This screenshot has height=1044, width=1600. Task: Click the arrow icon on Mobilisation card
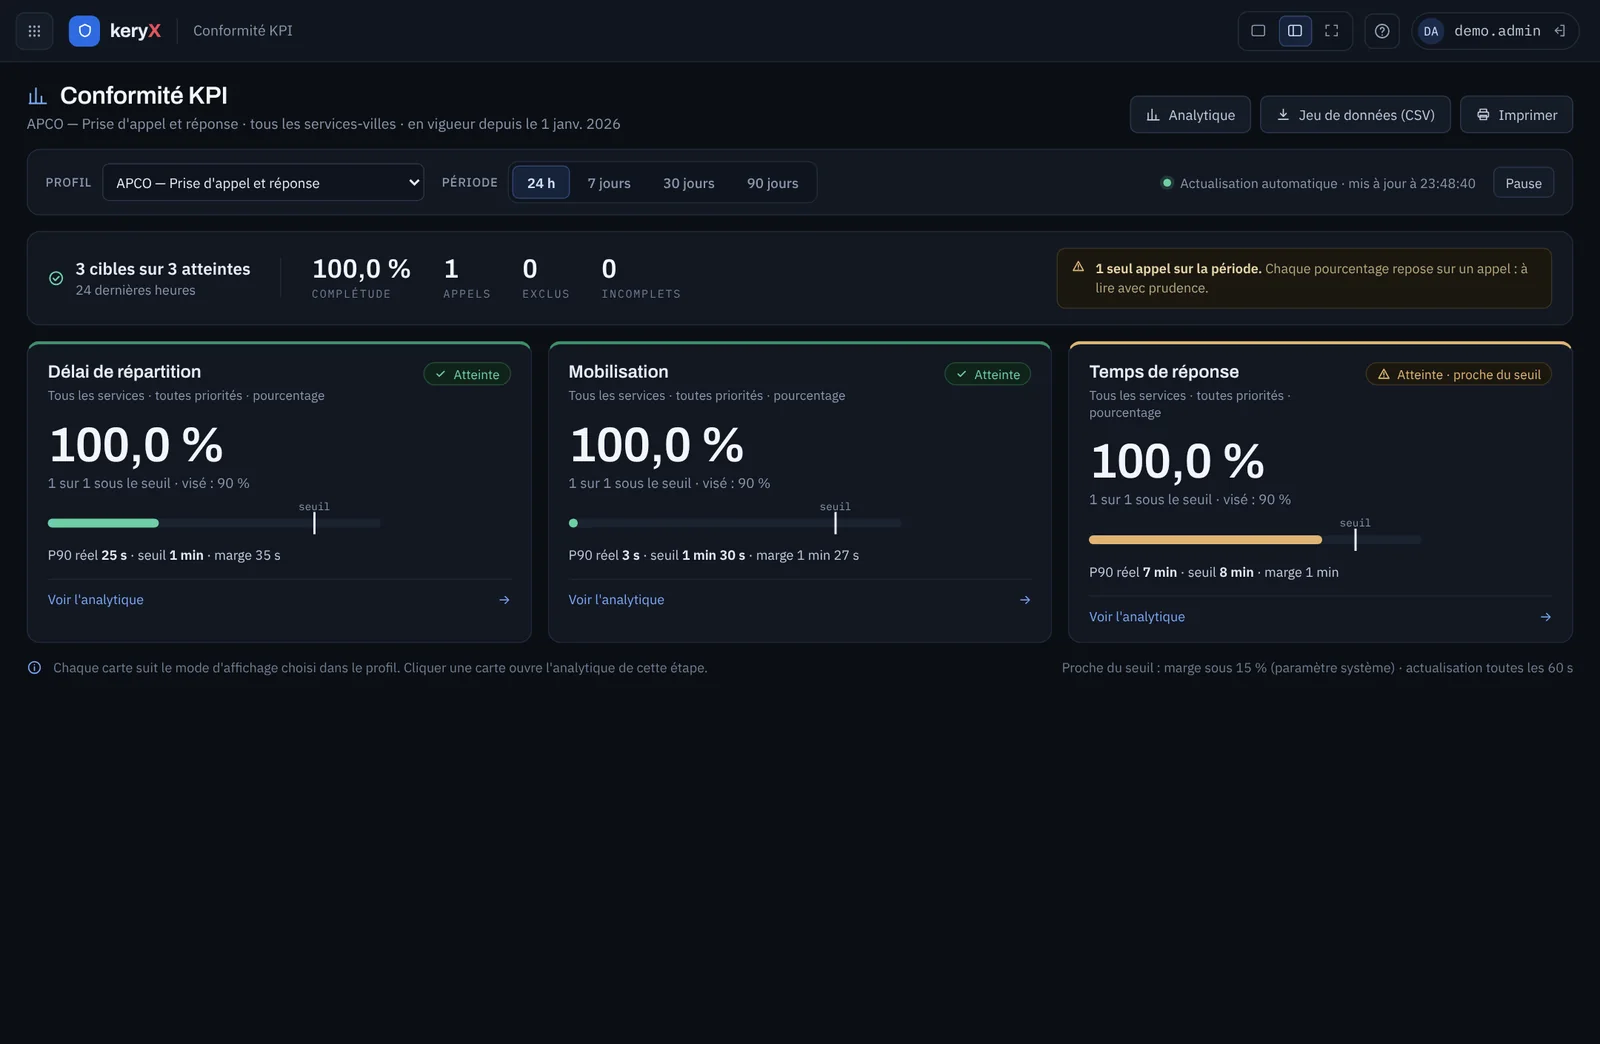(1025, 600)
